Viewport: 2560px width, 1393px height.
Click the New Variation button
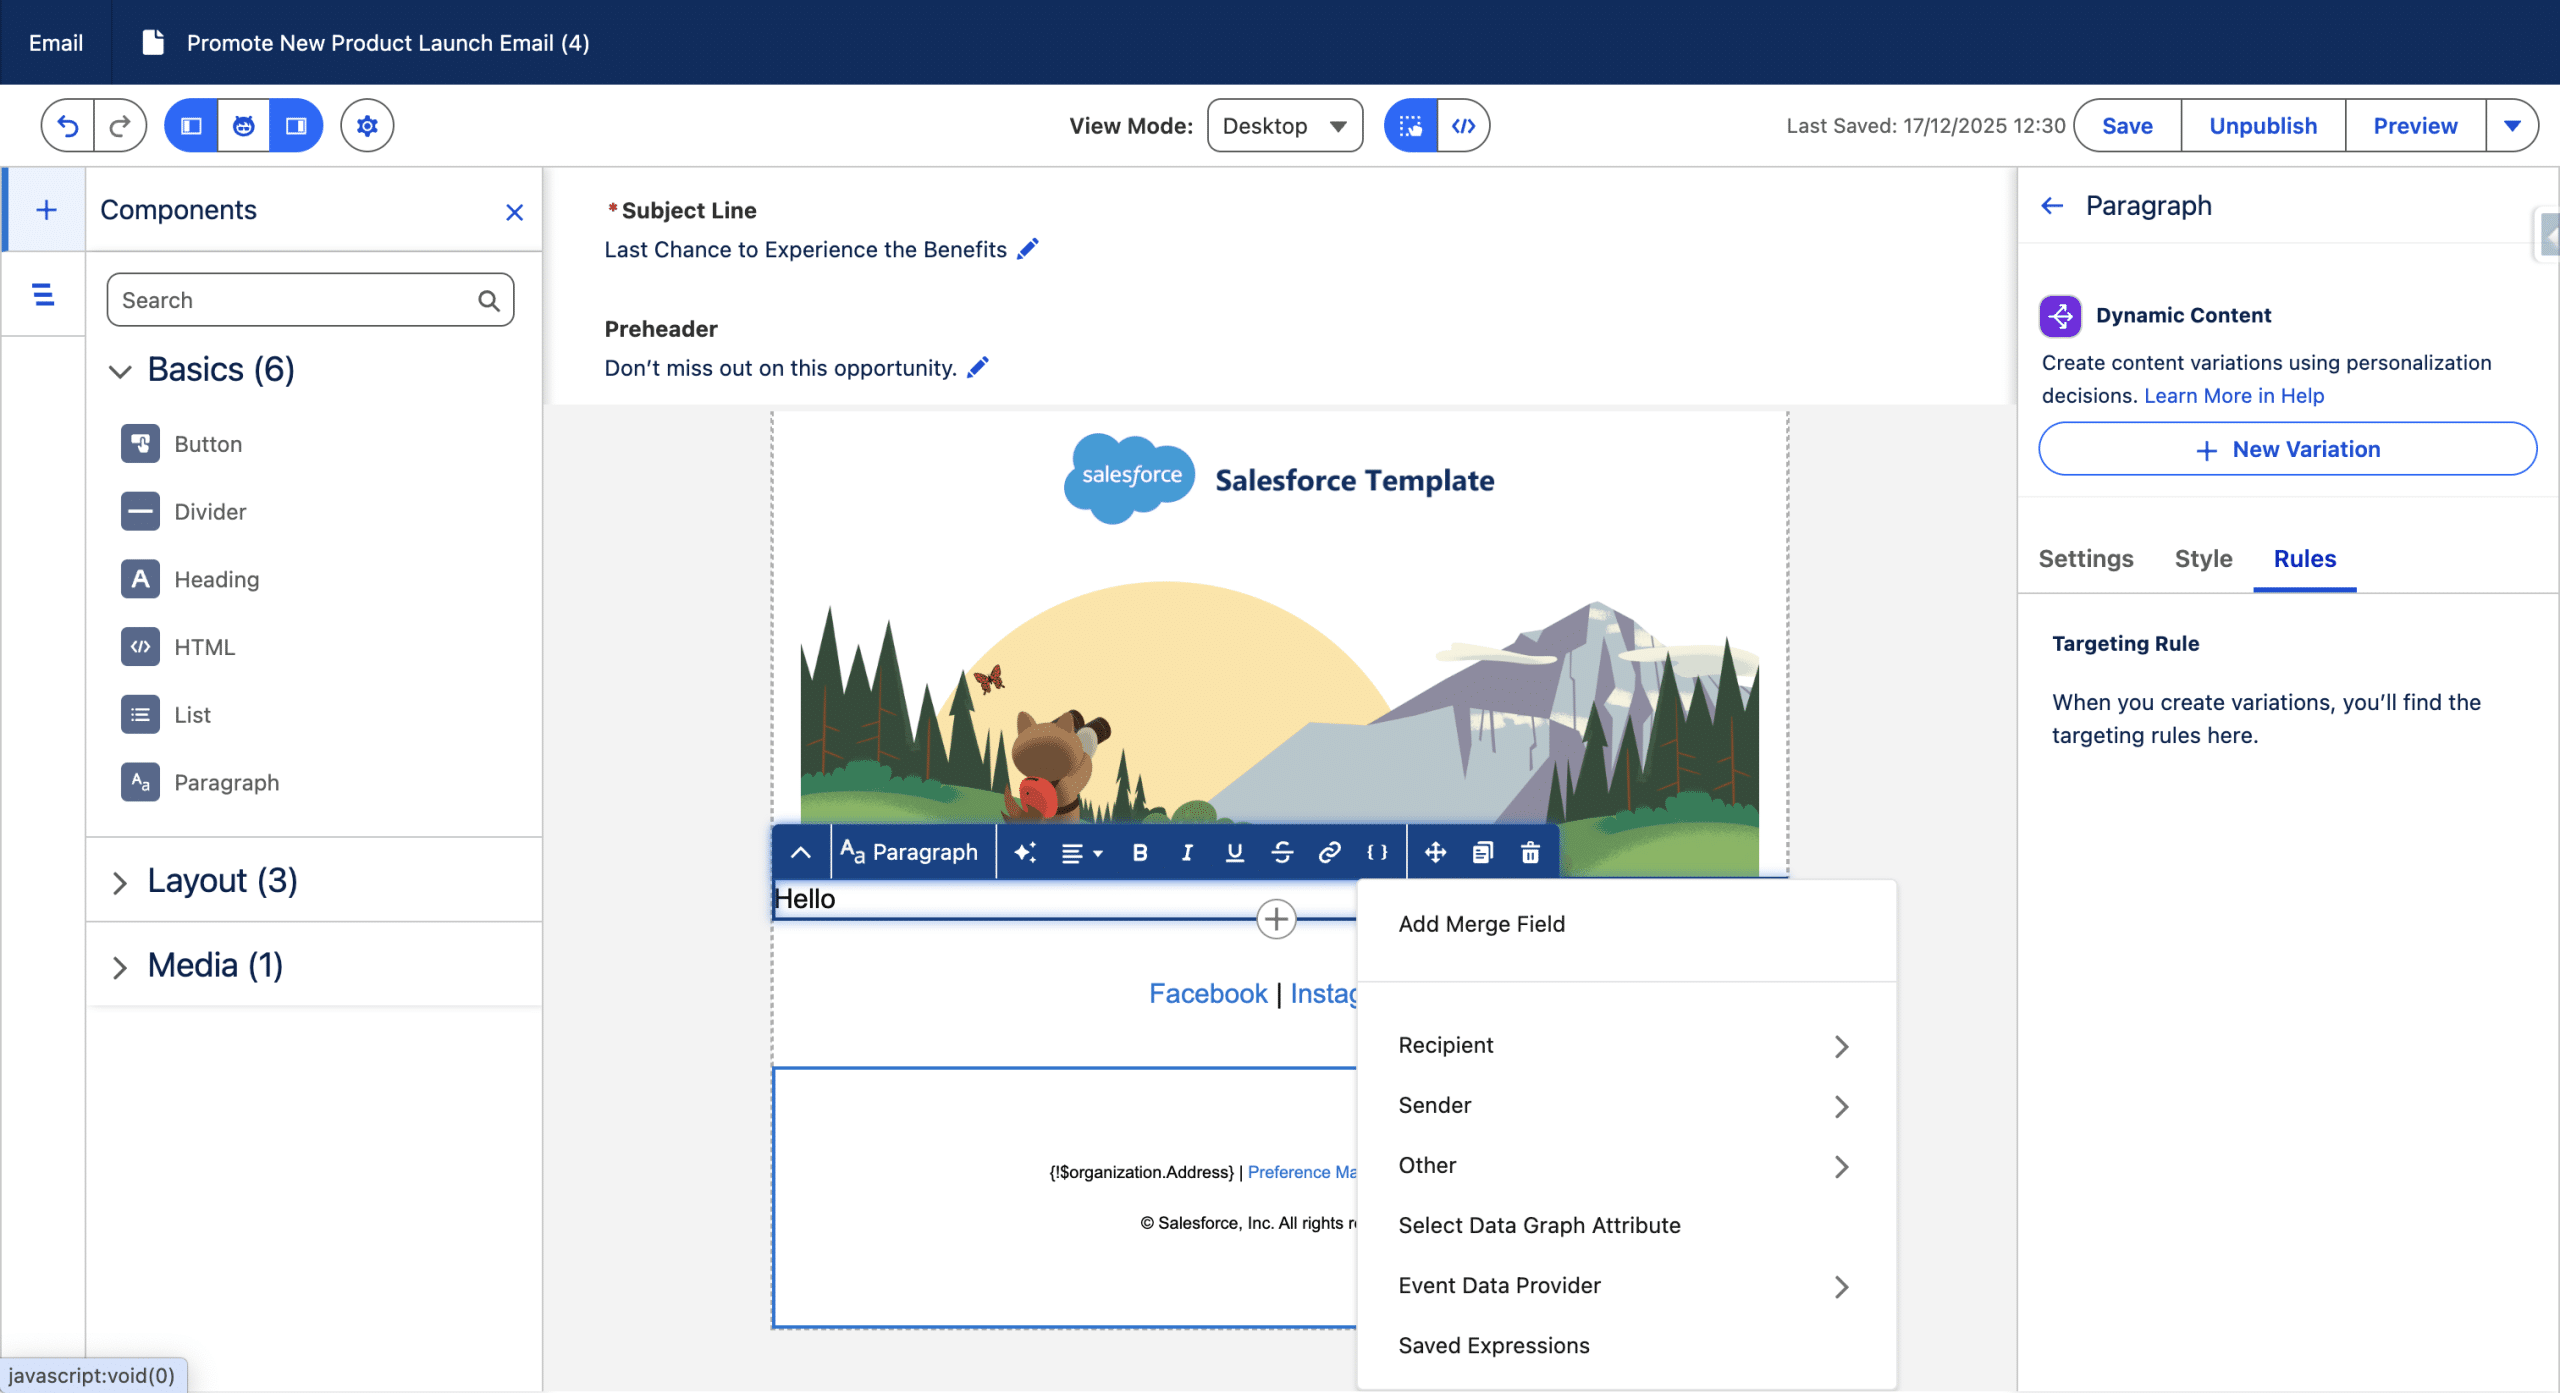click(2287, 449)
